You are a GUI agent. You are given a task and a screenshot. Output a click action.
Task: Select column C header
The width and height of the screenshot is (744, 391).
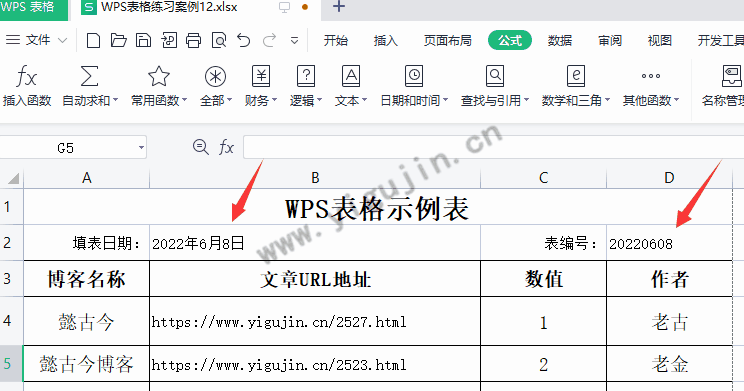tap(543, 178)
